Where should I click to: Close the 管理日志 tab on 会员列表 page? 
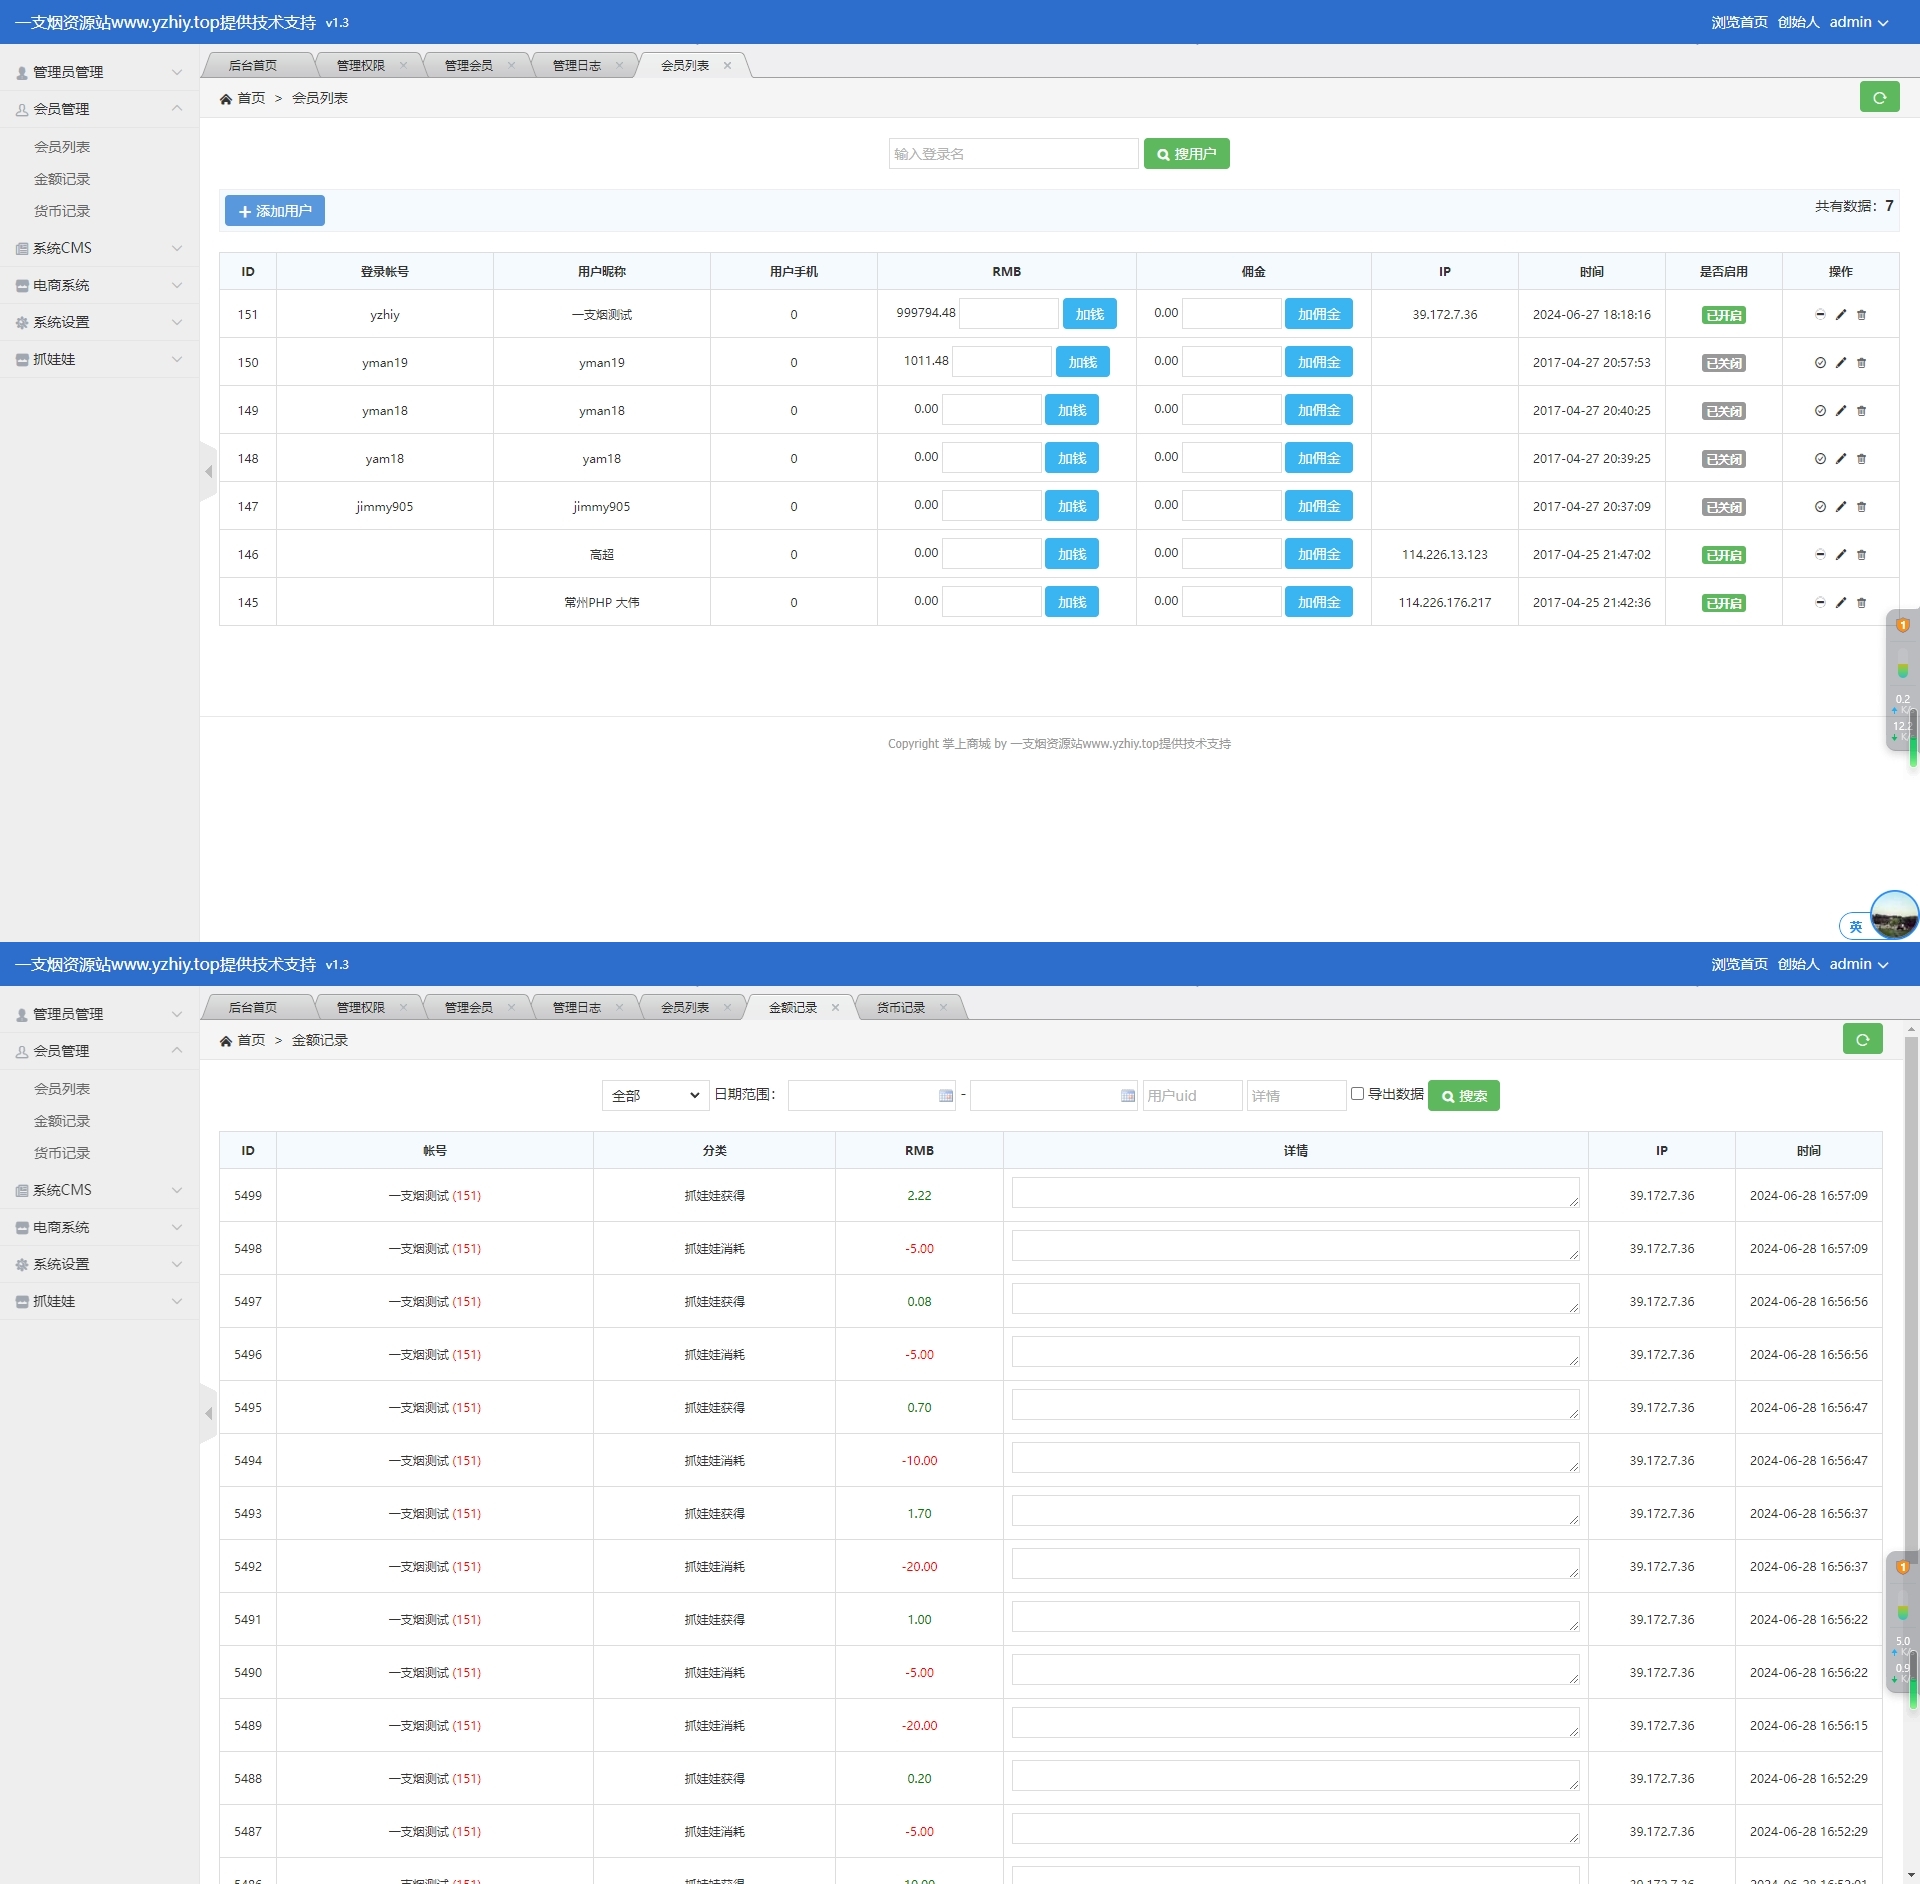tap(619, 65)
